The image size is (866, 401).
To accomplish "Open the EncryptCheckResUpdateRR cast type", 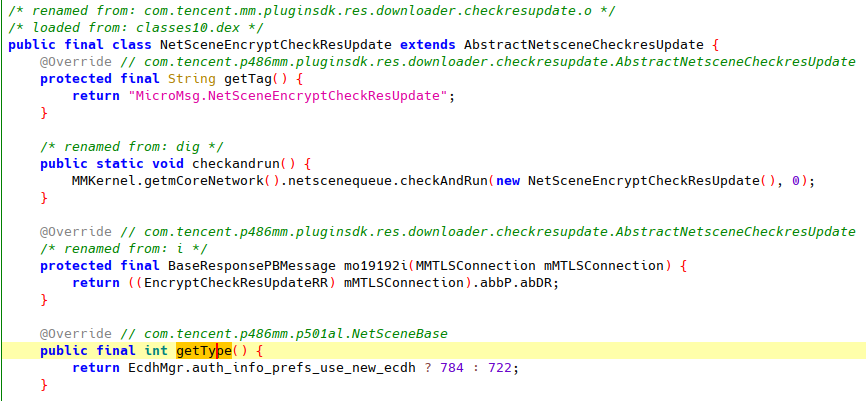I will tap(241, 283).
